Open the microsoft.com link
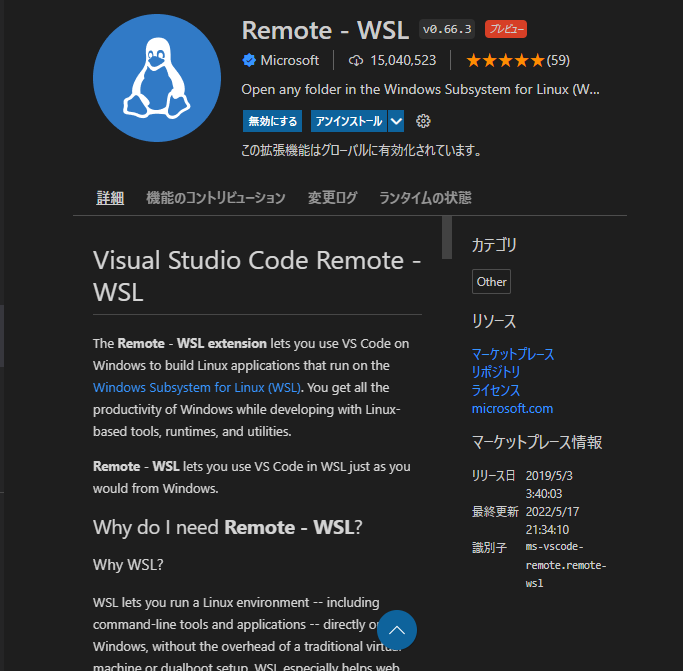 [513, 409]
